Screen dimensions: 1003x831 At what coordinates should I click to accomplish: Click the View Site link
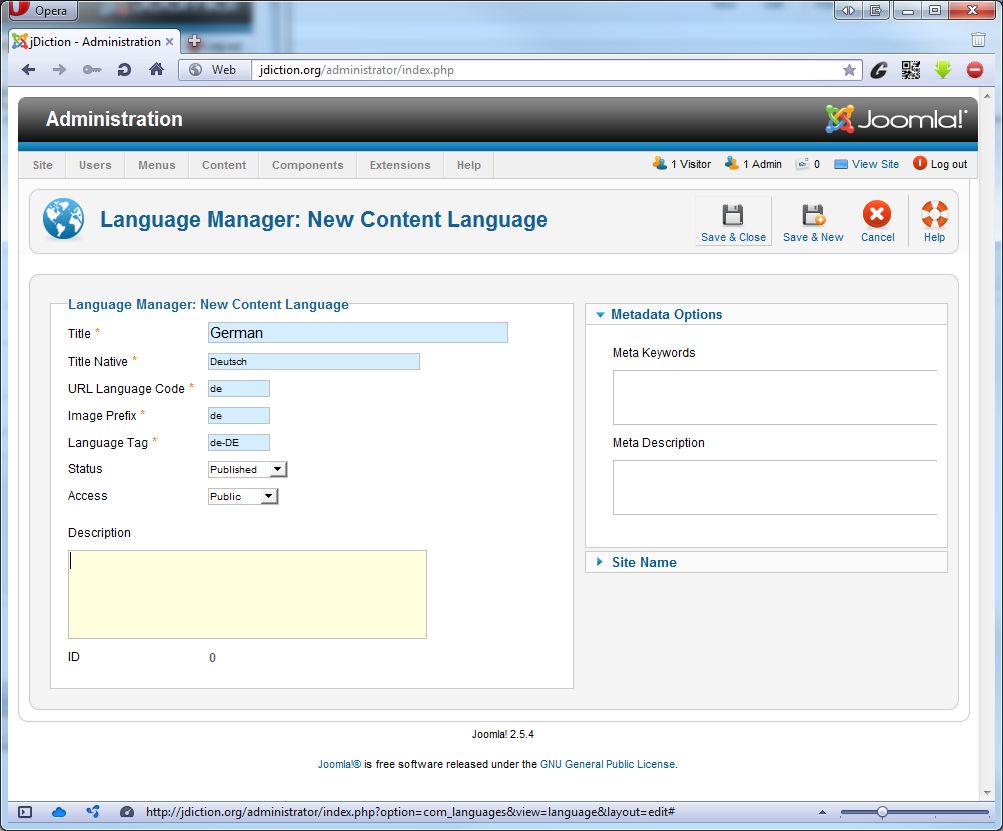[875, 164]
